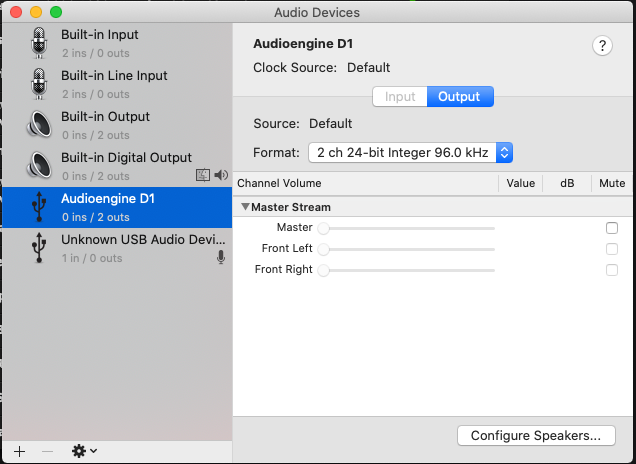This screenshot has height=464, width=636.
Task: Click the sound output speaker badge icon
Action: [221, 175]
